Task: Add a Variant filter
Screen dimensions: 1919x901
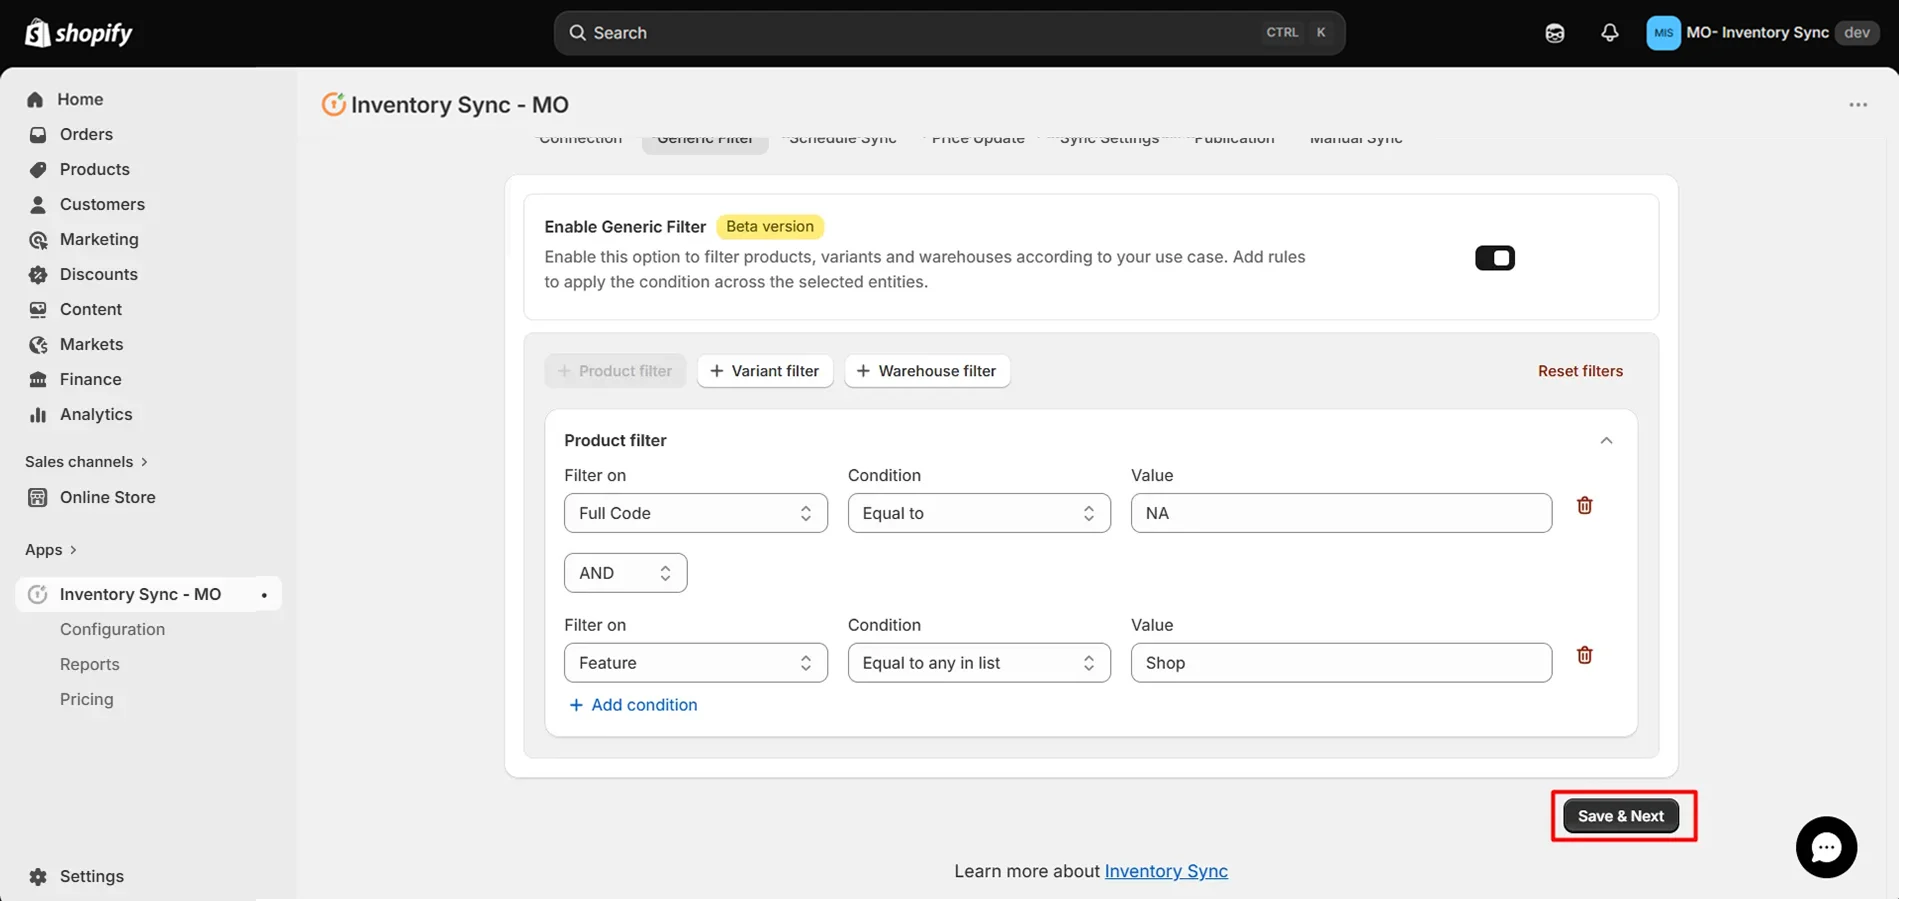Action: pyautogui.click(x=765, y=371)
